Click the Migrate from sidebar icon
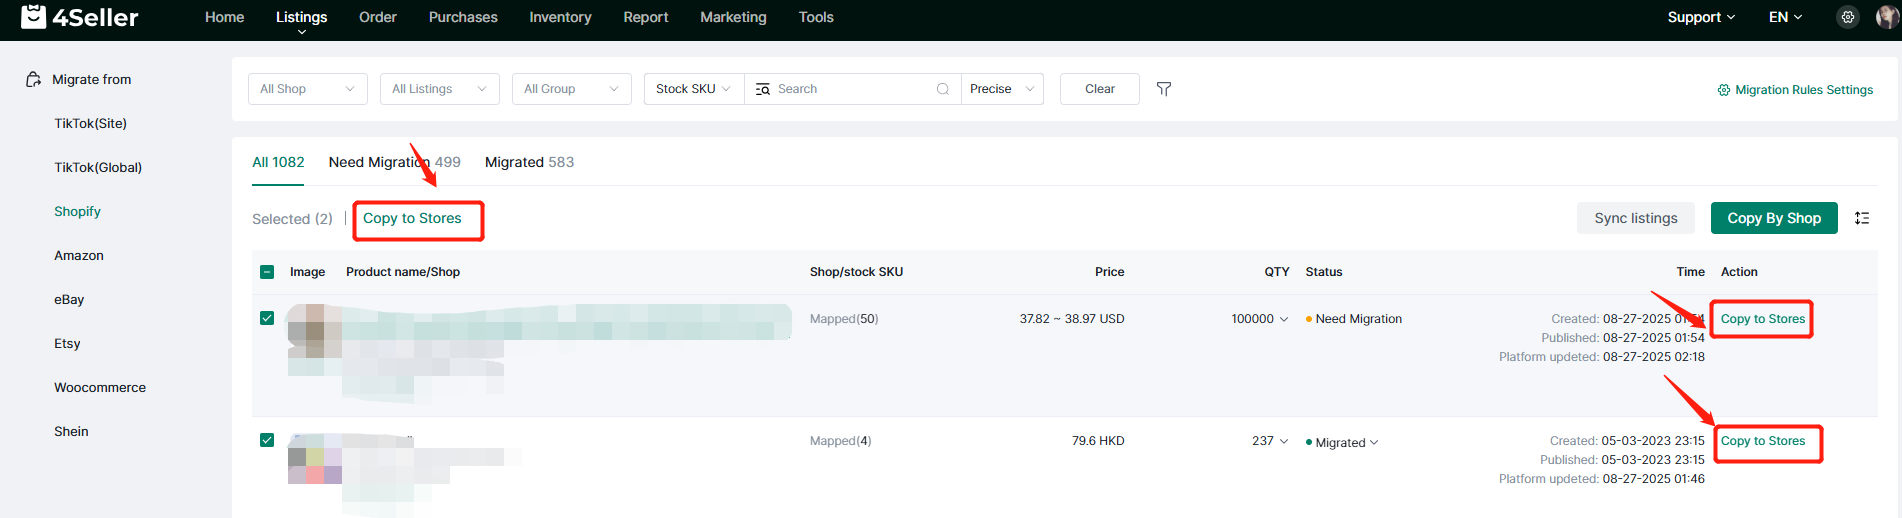This screenshot has width=1902, height=518. pyautogui.click(x=33, y=79)
